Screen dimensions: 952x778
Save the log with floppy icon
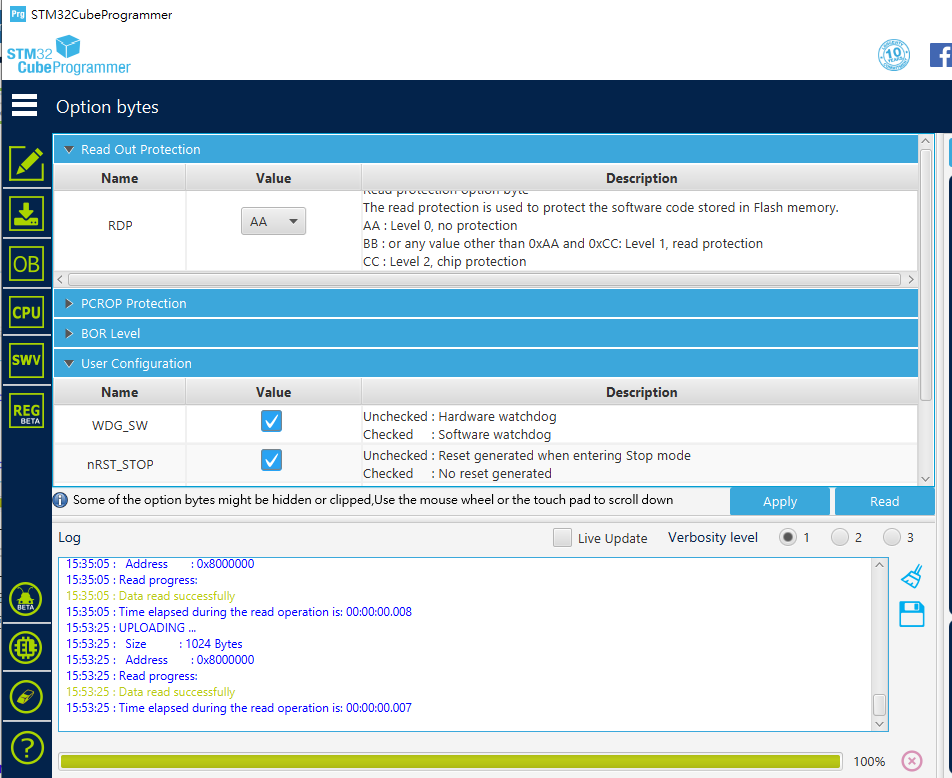(911, 614)
